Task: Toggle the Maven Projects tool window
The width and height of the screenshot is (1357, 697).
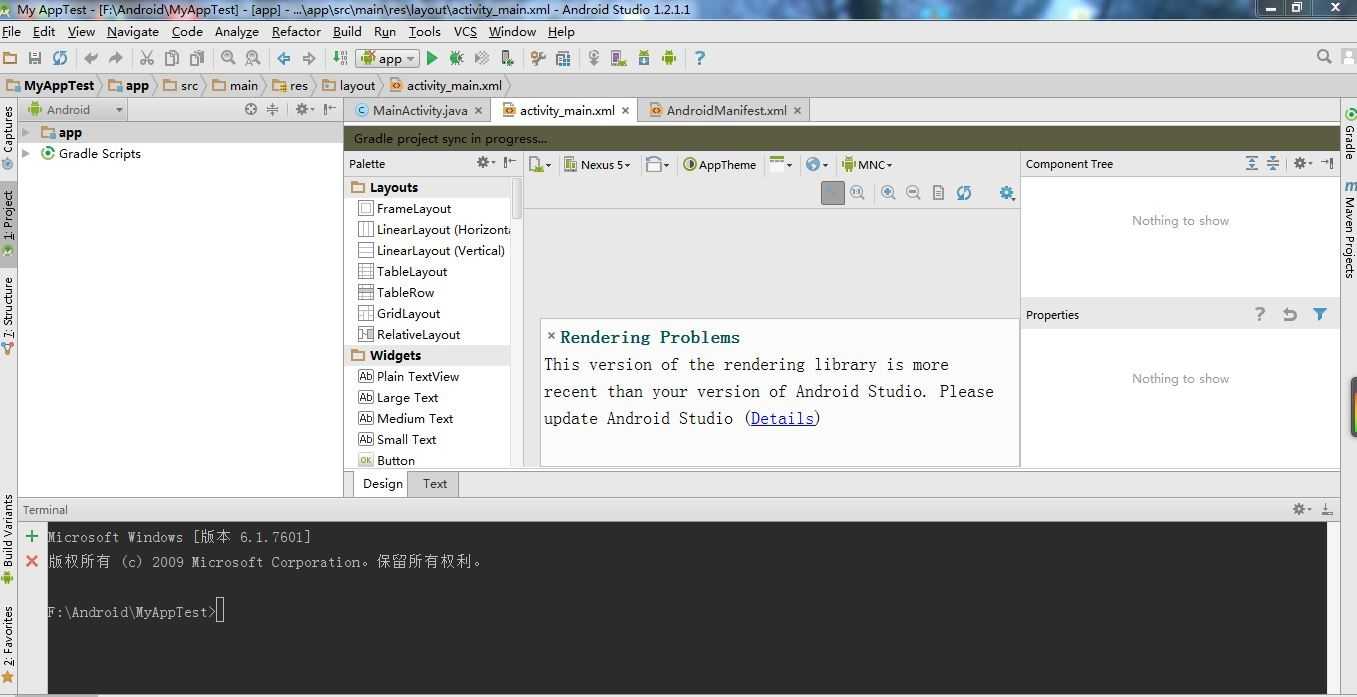Action: pos(1349,230)
